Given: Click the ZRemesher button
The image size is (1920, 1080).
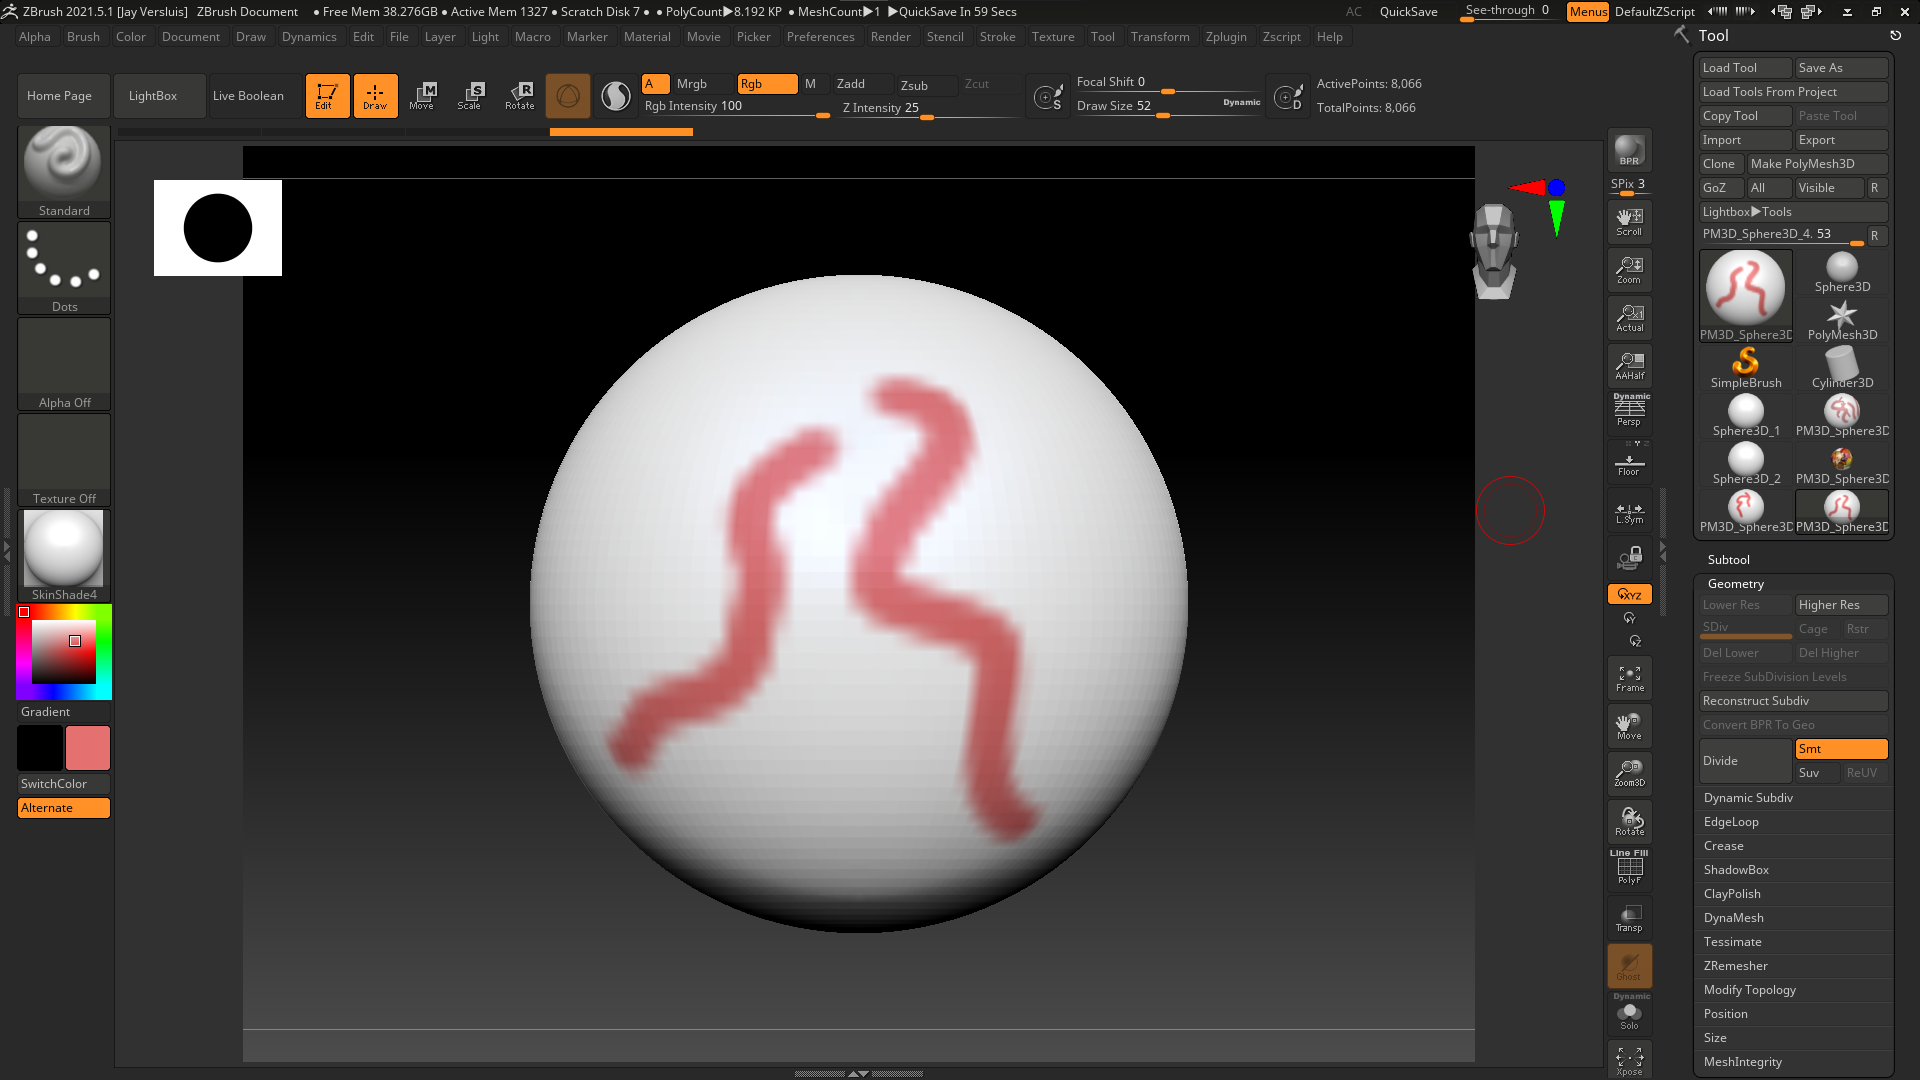Looking at the screenshot, I should (x=1735, y=965).
